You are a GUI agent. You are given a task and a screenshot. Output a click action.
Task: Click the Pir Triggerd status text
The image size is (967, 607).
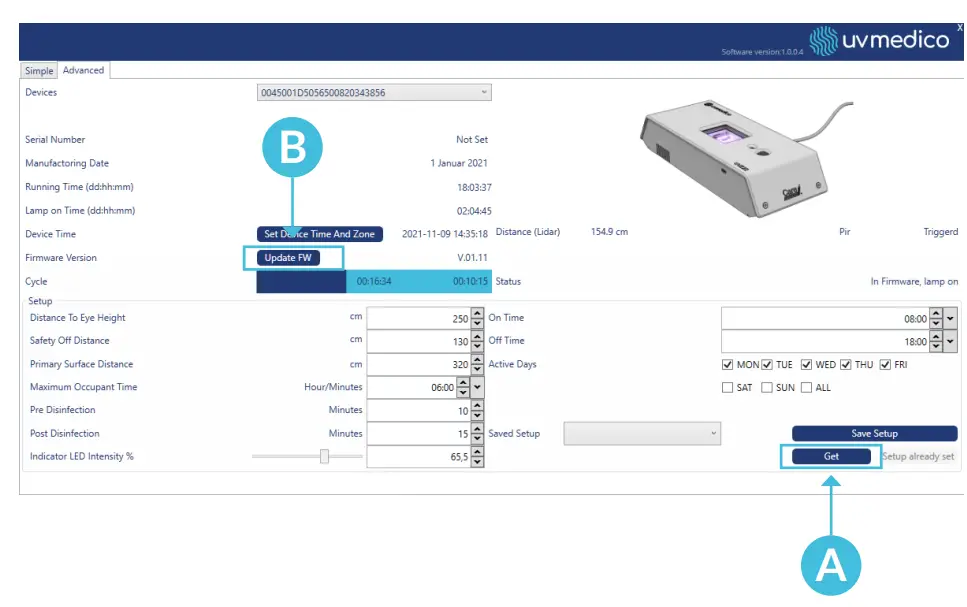940,232
